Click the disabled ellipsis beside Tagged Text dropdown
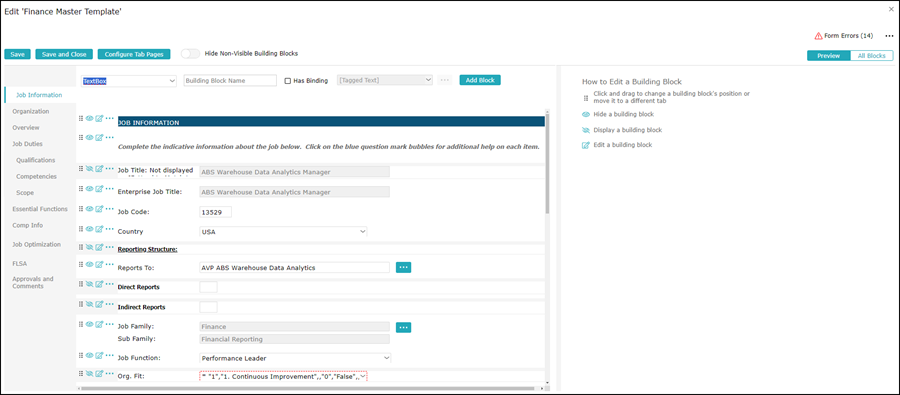 point(444,80)
